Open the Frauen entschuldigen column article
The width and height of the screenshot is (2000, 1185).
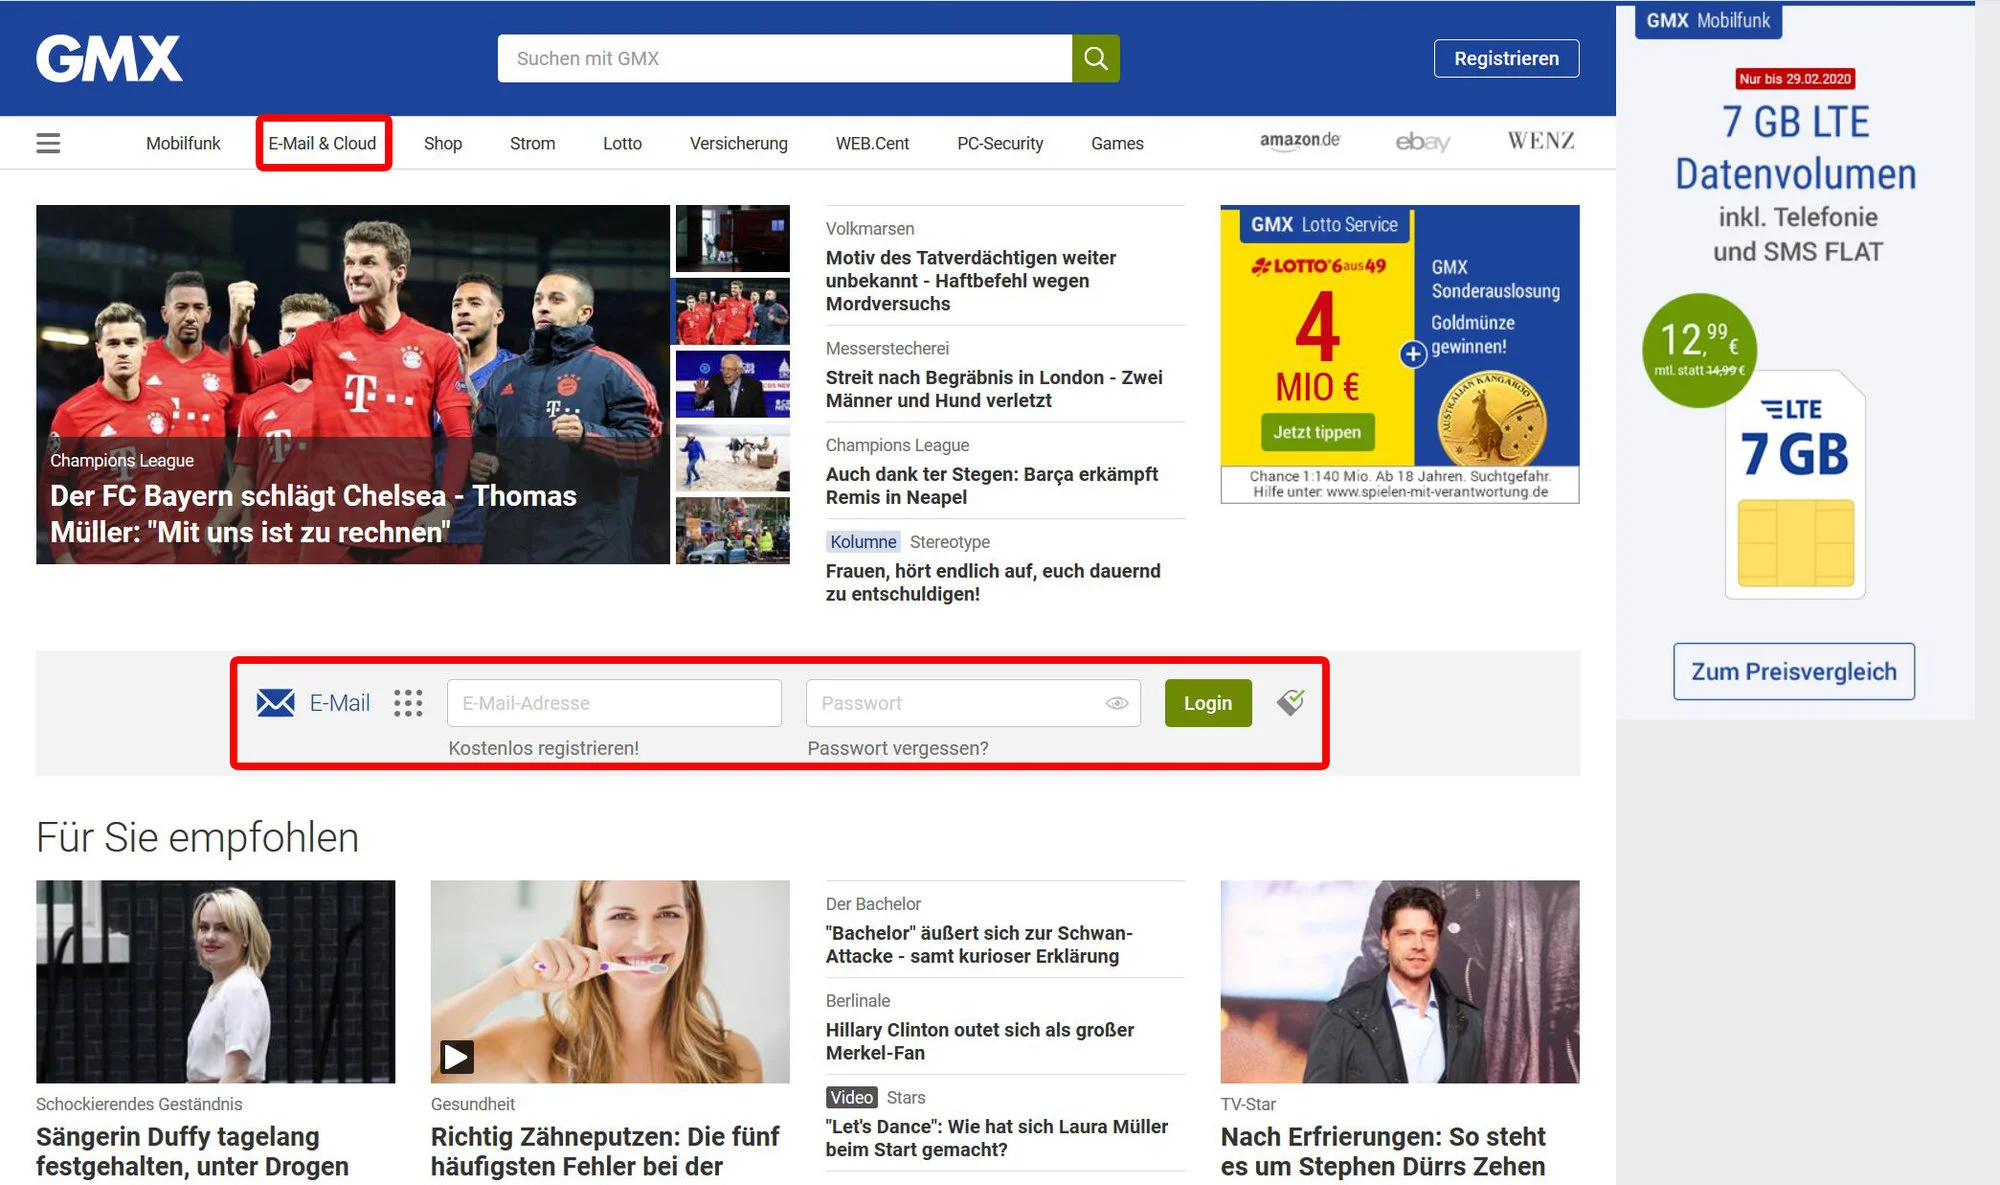pos(993,582)
